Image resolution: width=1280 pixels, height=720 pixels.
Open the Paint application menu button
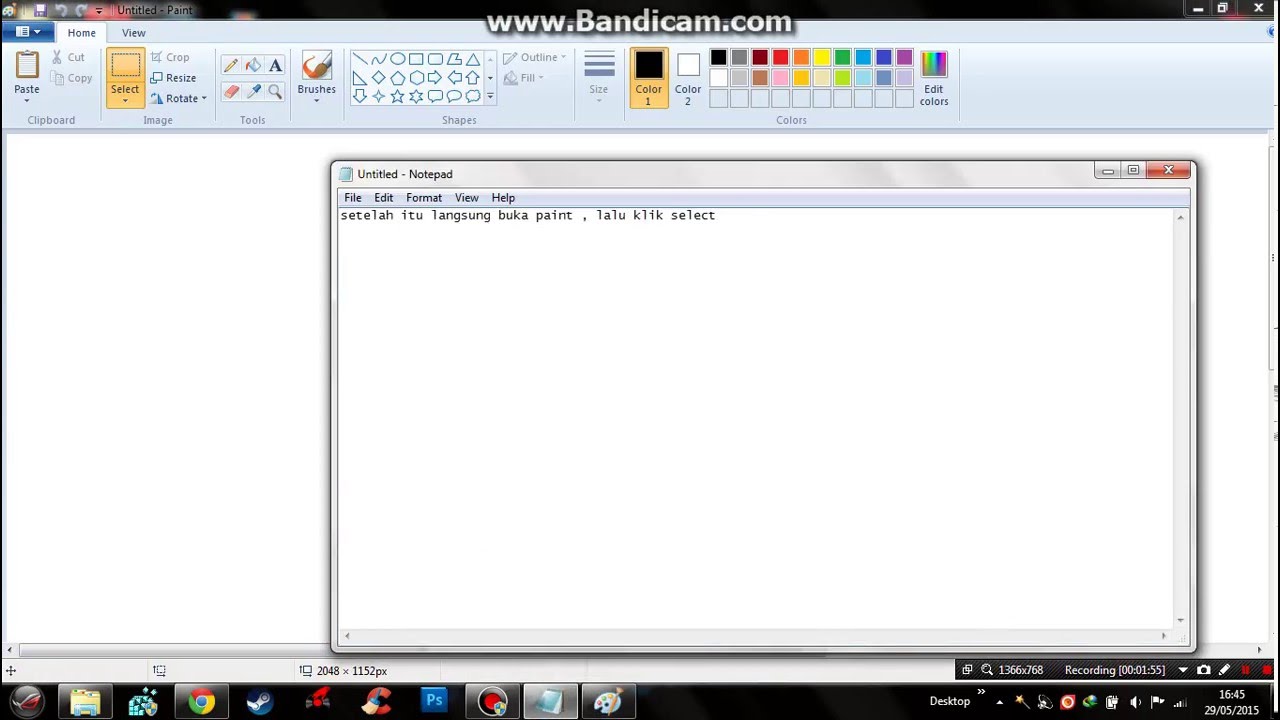[x=27, y=32]
